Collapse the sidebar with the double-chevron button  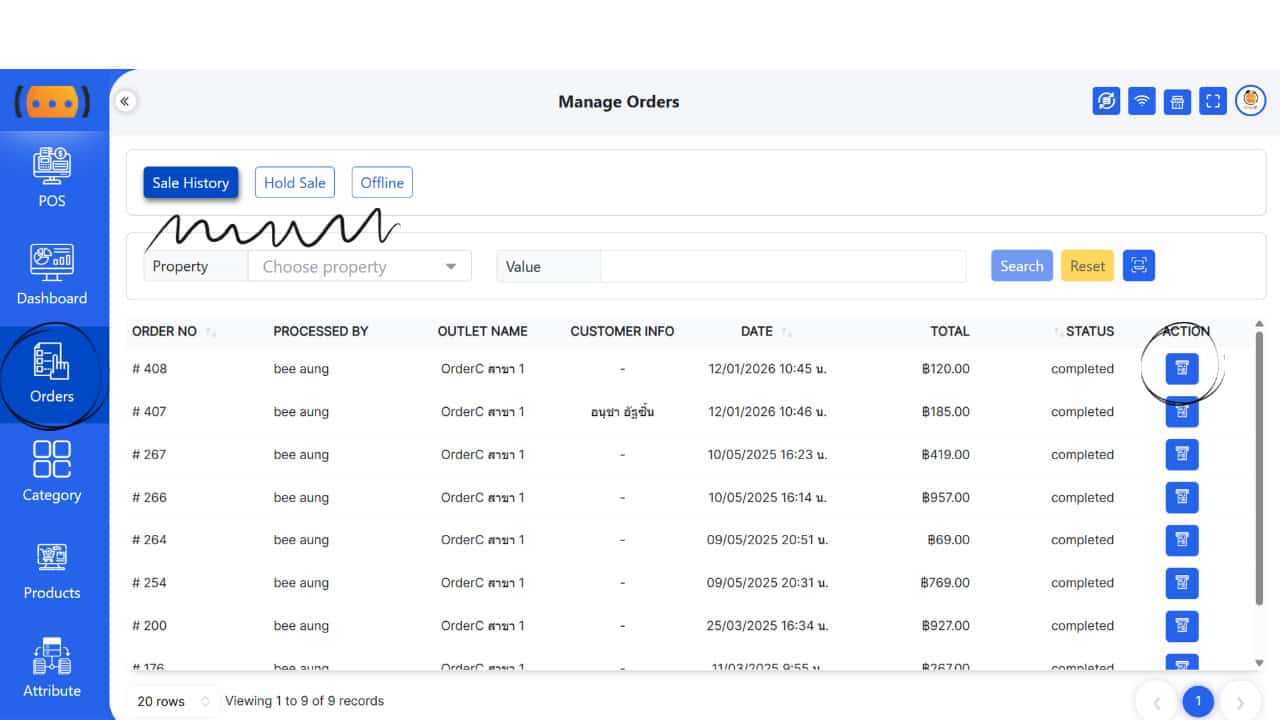125,101
